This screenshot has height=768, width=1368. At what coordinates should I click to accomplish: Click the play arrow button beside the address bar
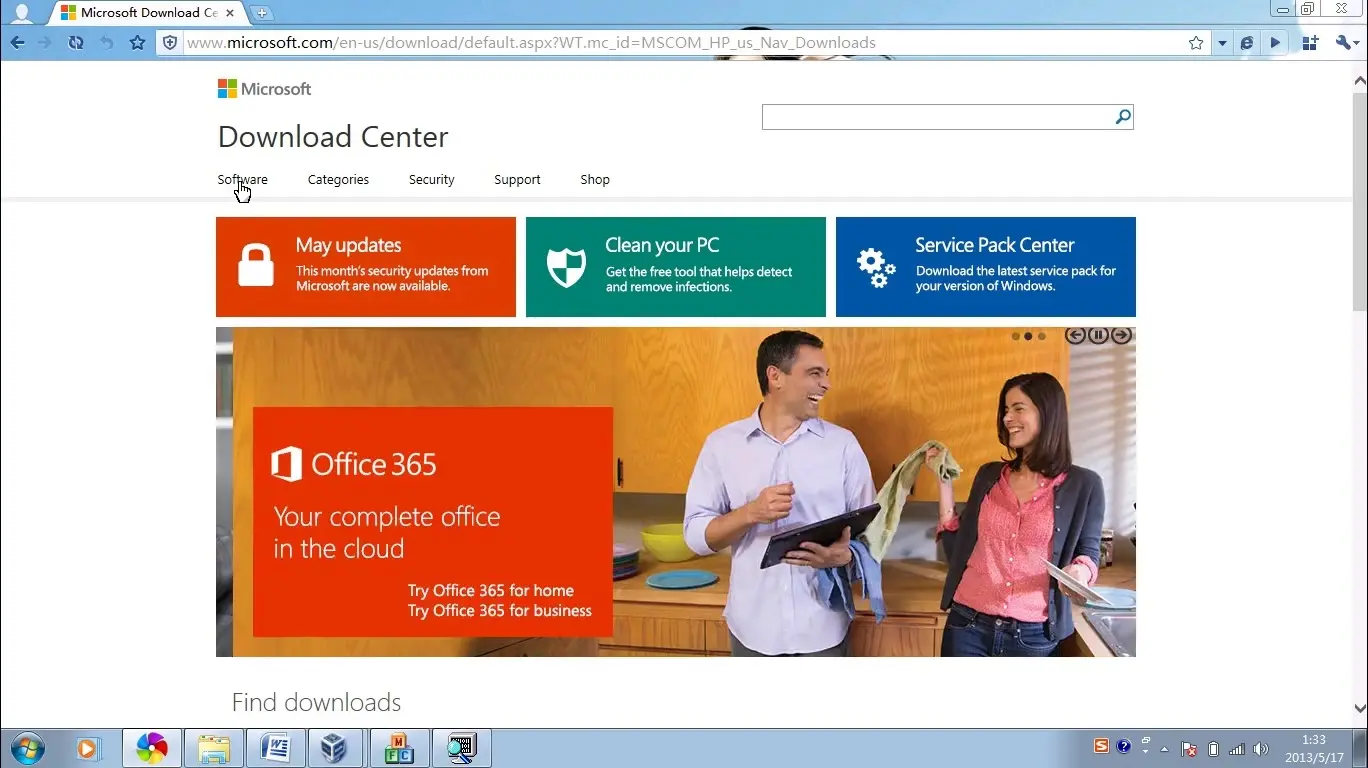(1275, 43)
